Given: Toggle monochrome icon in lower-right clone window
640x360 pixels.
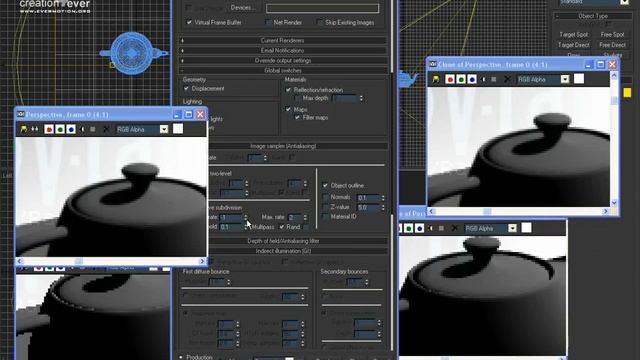Looking at the screenshot, I should click(x=441, y=229).
